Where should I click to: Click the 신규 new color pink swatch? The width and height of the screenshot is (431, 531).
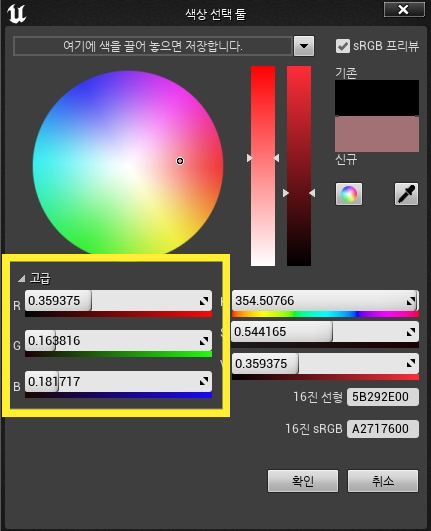[377, 134]
